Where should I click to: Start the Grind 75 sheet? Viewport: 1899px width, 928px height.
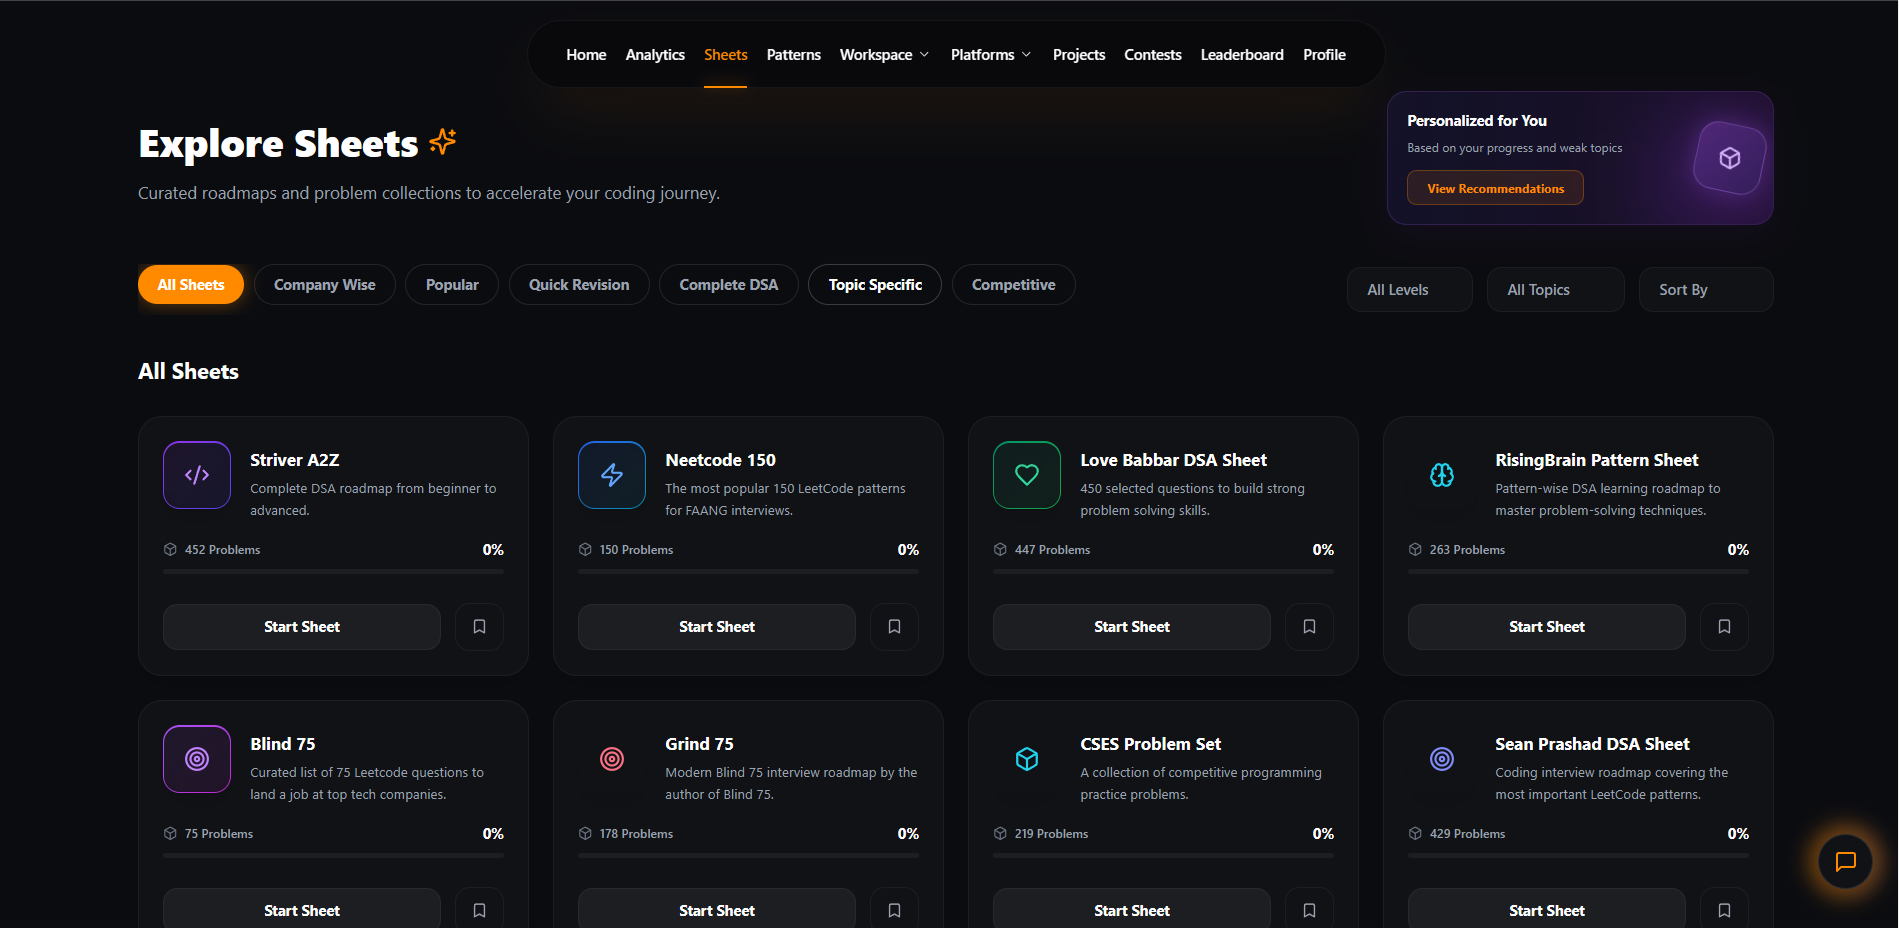(x=717, y=909)
